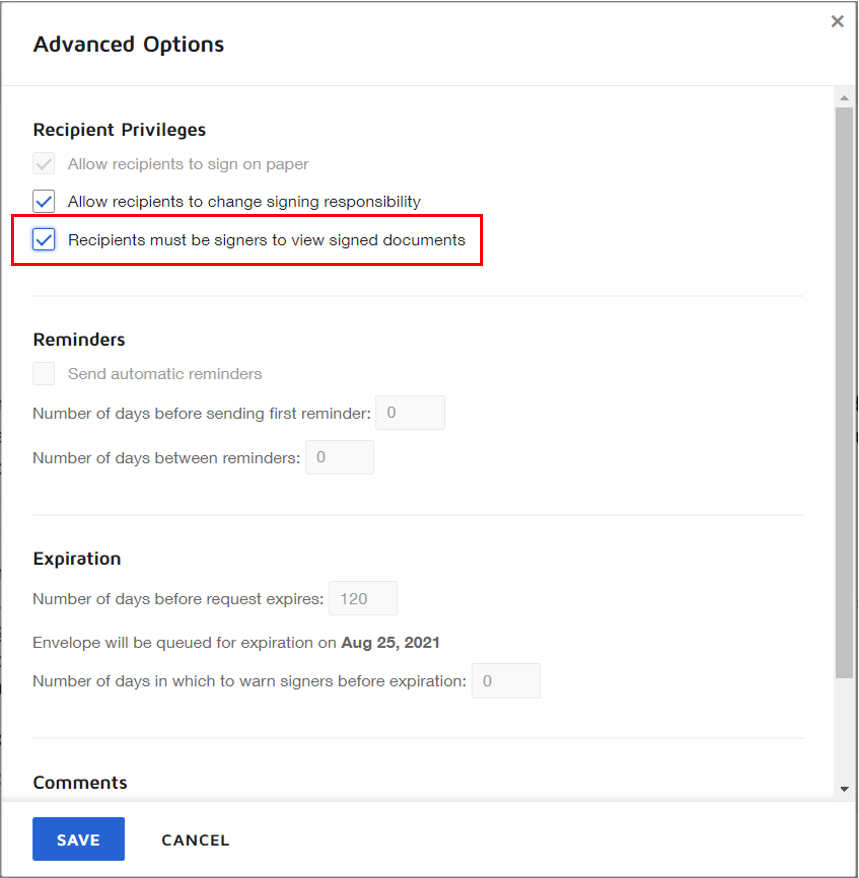Click the Comments section heading
The image size is (859, 878).
point(80,783)
